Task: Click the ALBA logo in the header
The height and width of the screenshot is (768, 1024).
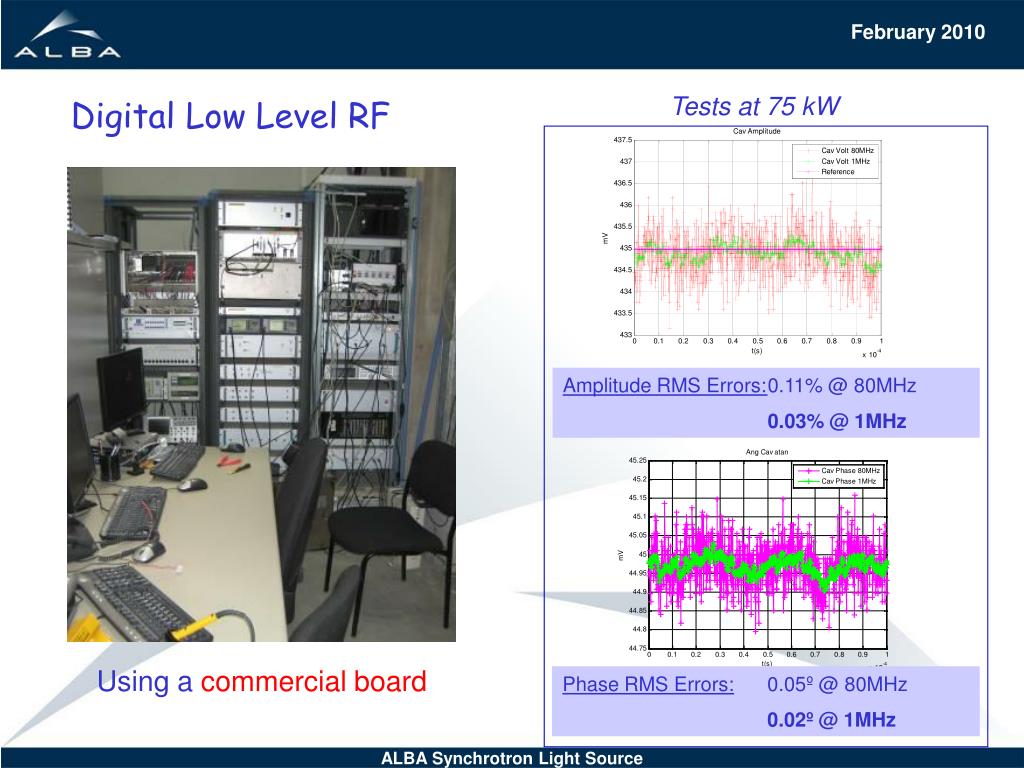Action: click(x=67, y=35)
